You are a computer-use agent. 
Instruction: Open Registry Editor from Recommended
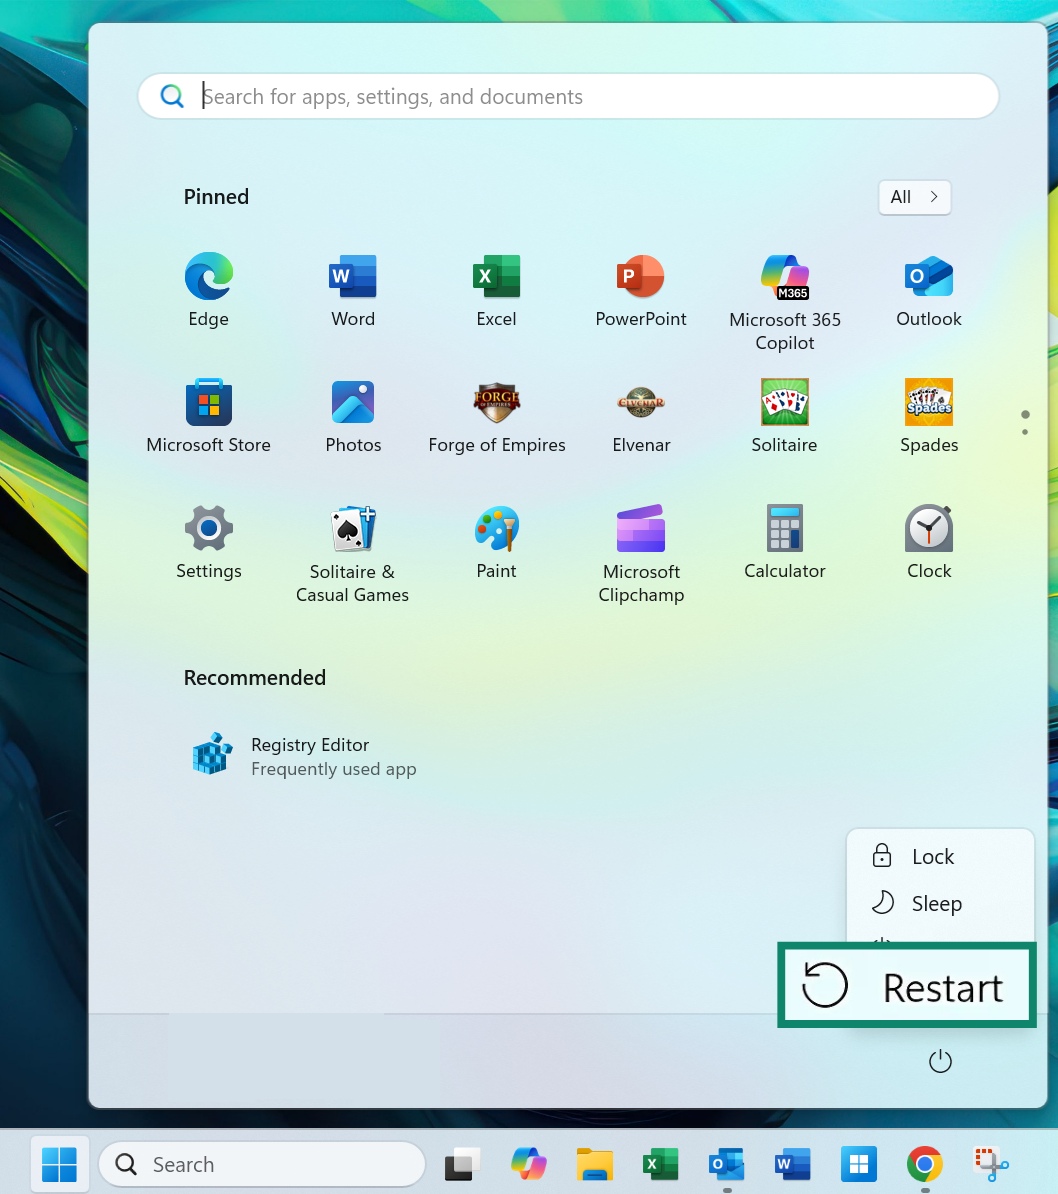coord(310,755)
